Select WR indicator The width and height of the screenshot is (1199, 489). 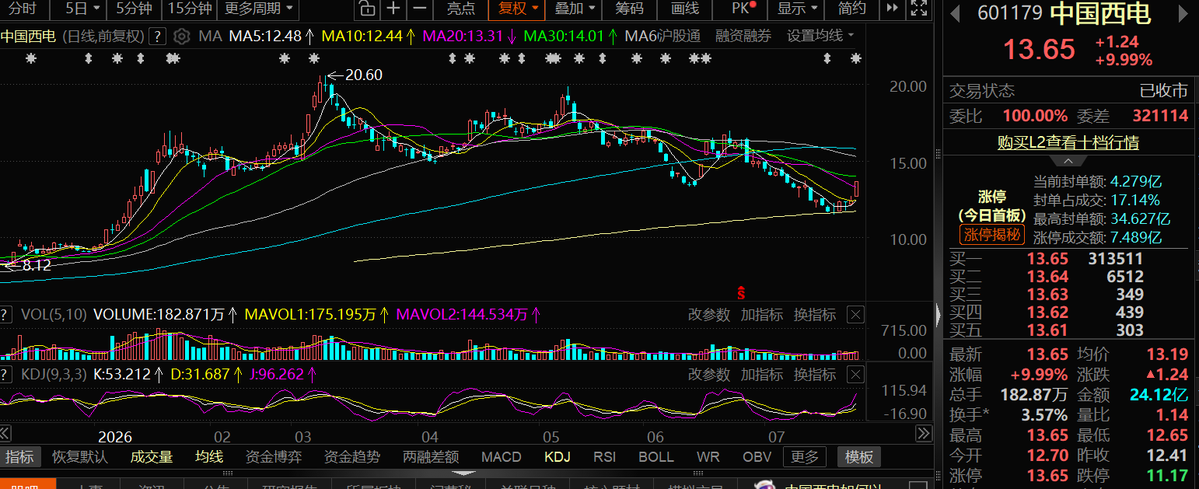coord(707,458)
